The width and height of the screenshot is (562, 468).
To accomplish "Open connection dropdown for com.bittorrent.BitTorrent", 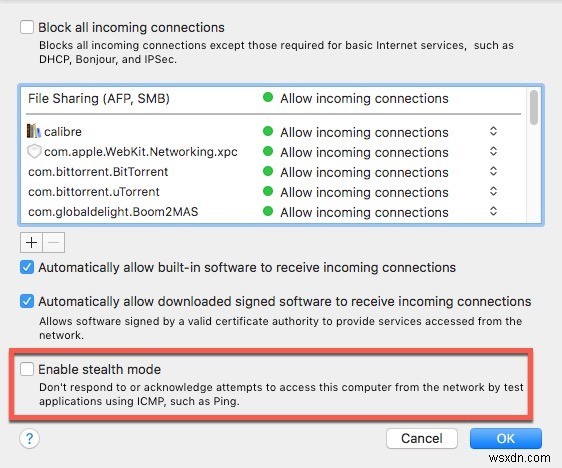I will point(493,171).
